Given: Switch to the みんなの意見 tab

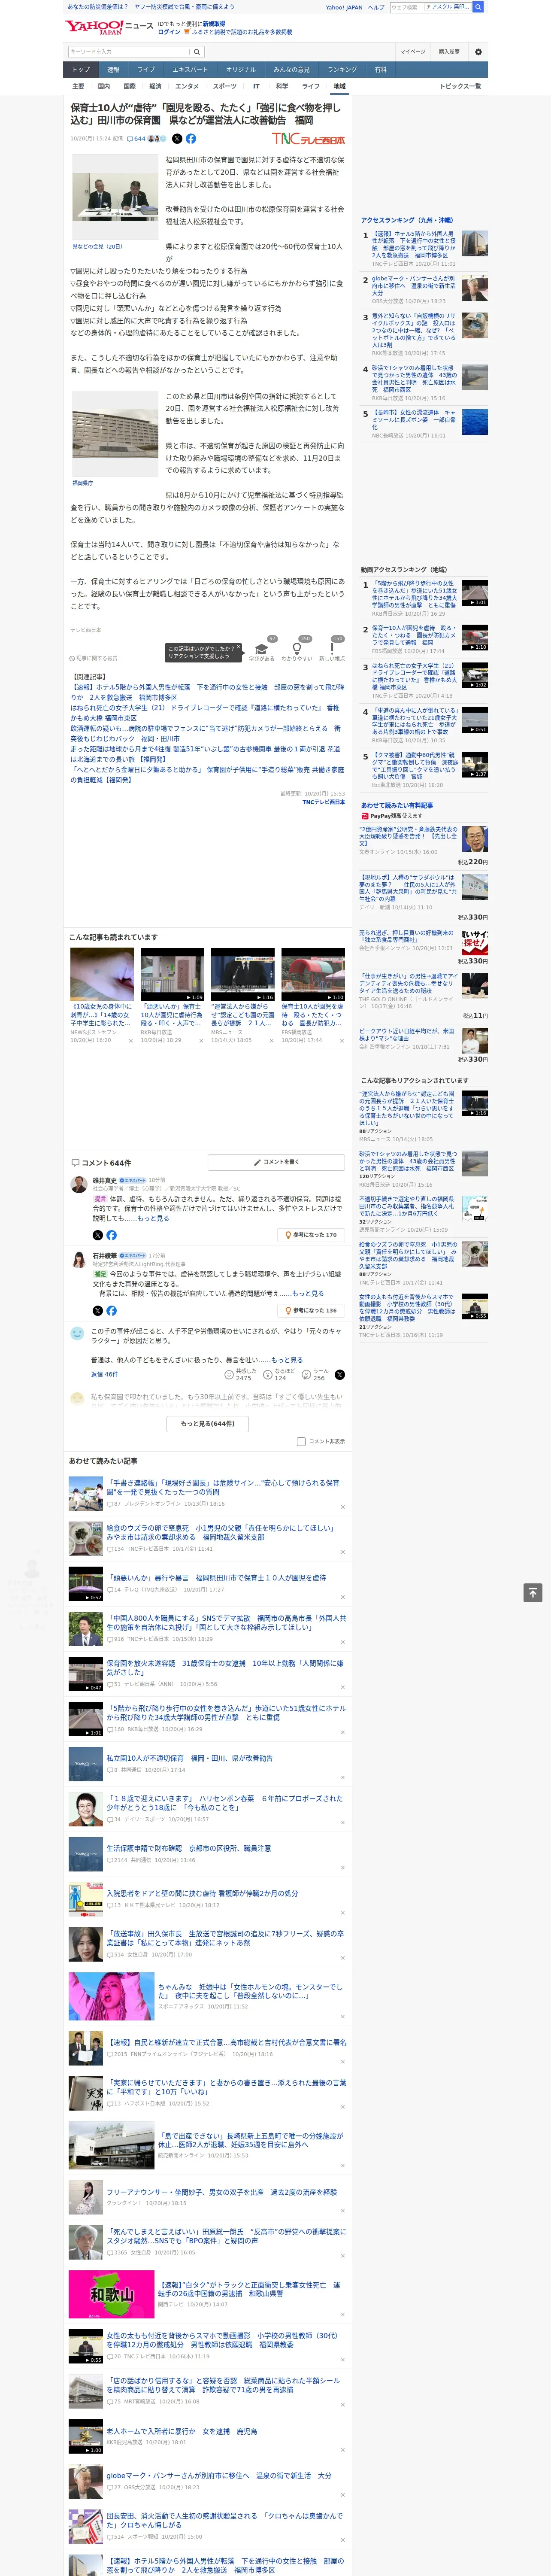Looking at the screenshot, I should (x=291, y=70).
